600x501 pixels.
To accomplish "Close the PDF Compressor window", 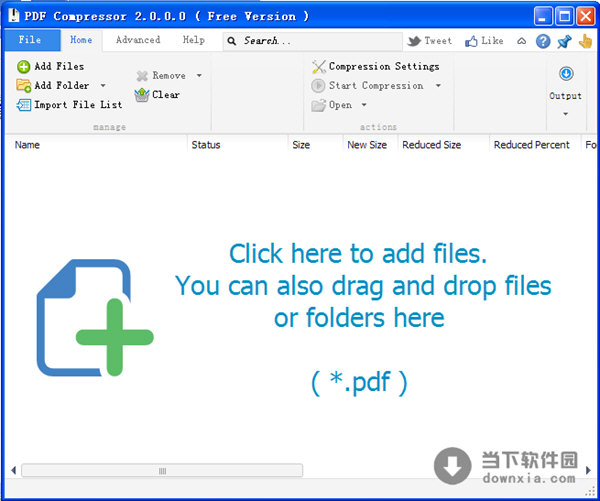I will [x=585, y=16].
